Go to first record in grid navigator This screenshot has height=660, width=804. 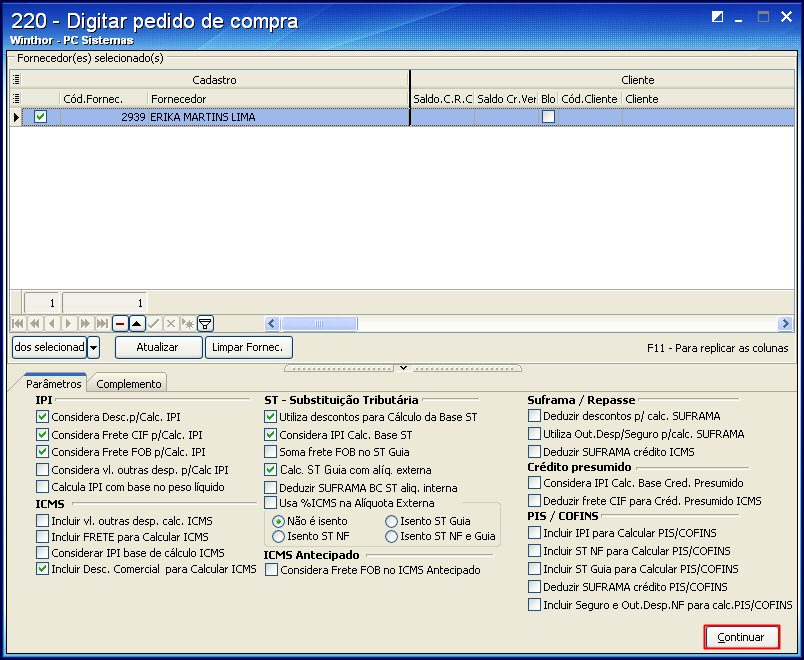point(17,324)
